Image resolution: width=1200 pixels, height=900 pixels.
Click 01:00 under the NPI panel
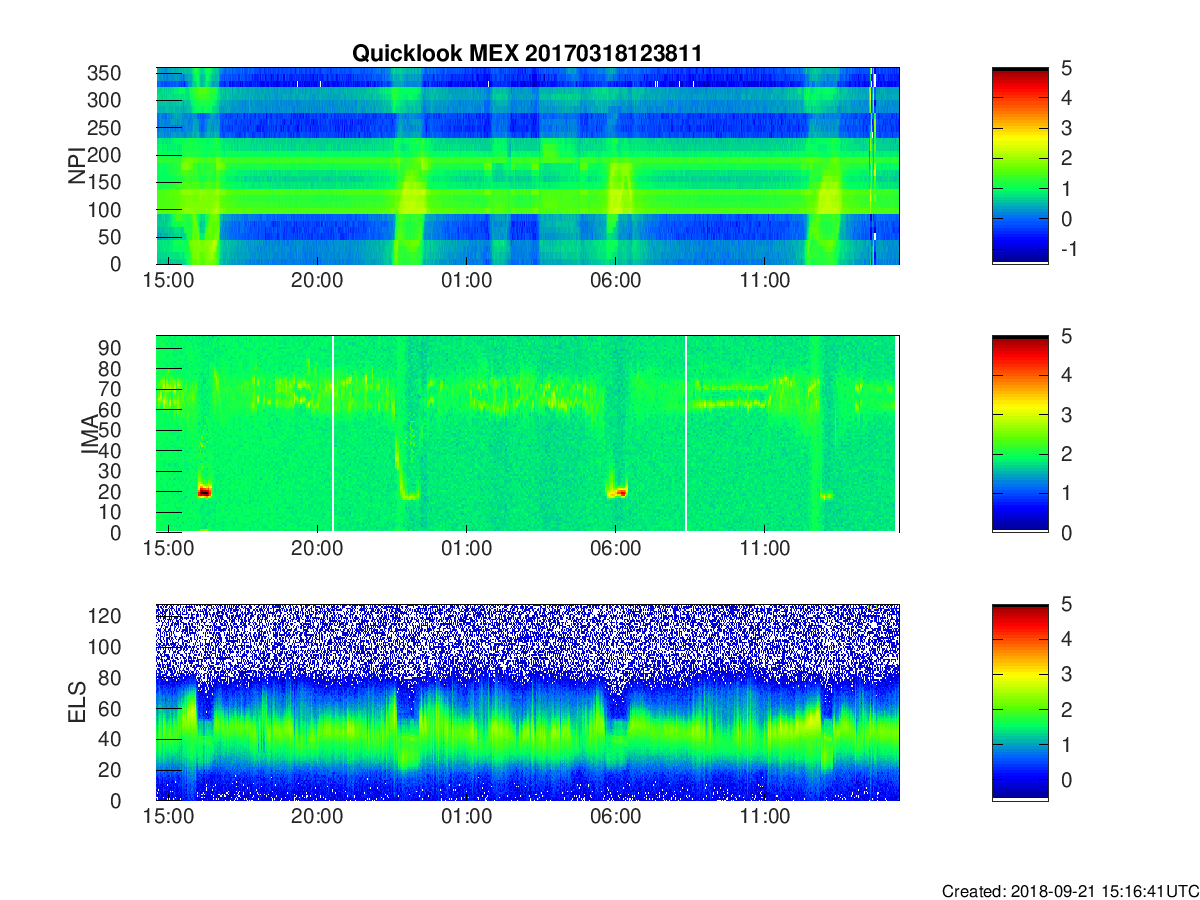(x=466, y=281)
